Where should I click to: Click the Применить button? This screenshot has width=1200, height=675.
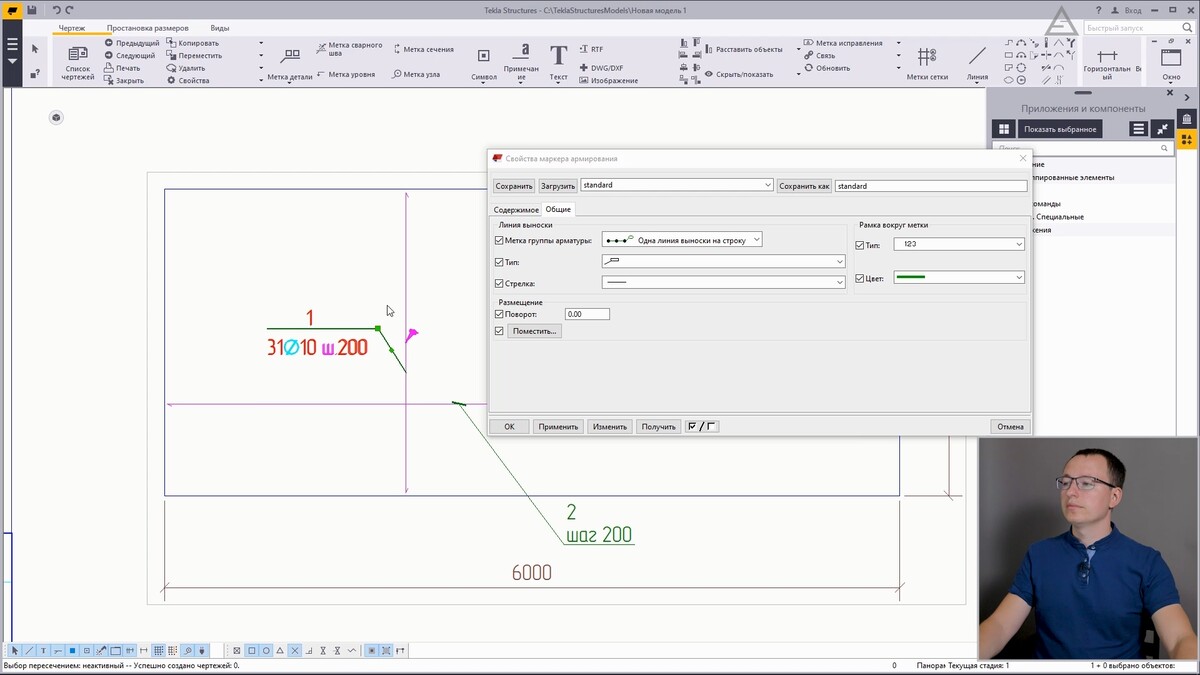click(558, 427)
